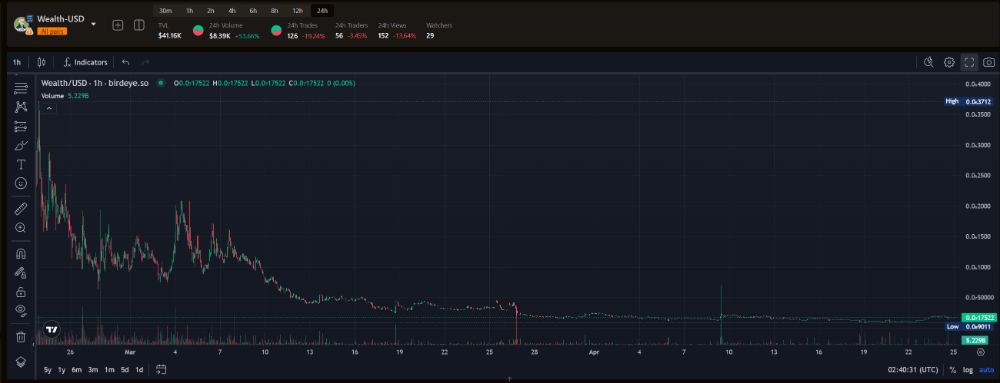The width and height of the screenshot is (1000, 383).
Task: Select the ruler measure tool
Action: [x=20, y=208]
